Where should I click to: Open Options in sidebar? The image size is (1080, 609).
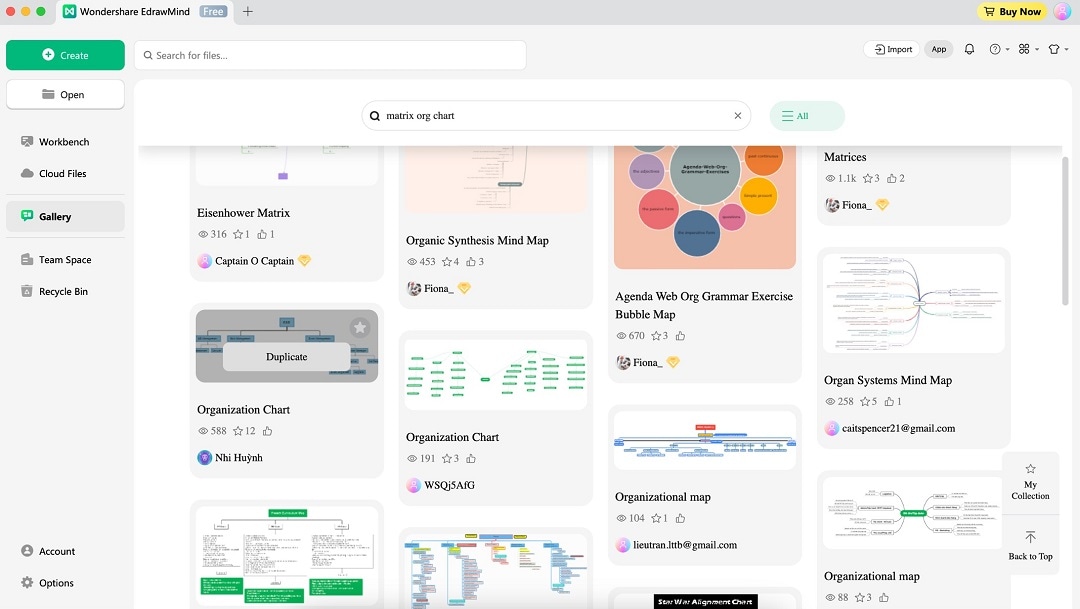pos(47,583)
